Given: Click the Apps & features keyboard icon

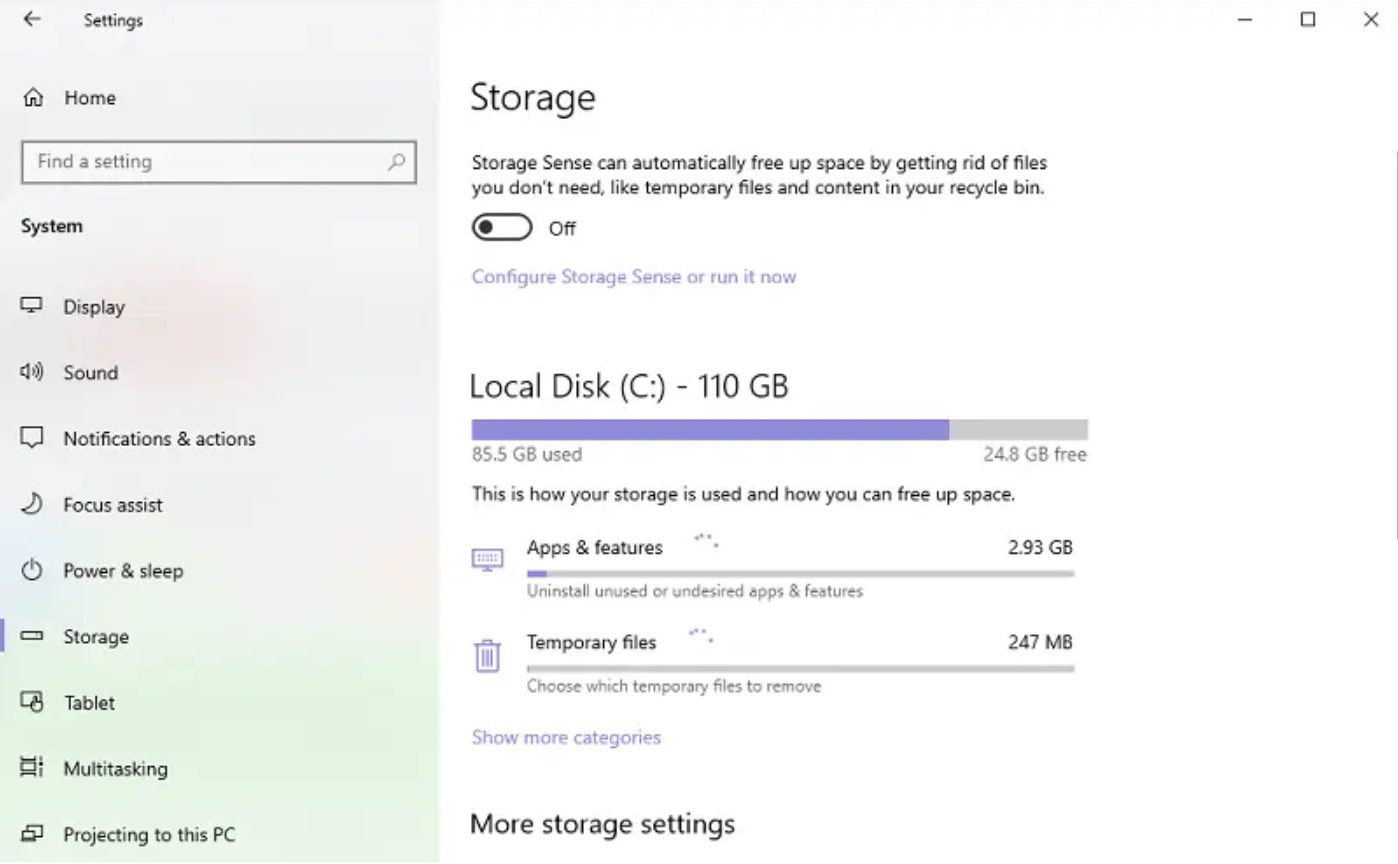Looking at the screenshot, I should click(x=487, y=559).
